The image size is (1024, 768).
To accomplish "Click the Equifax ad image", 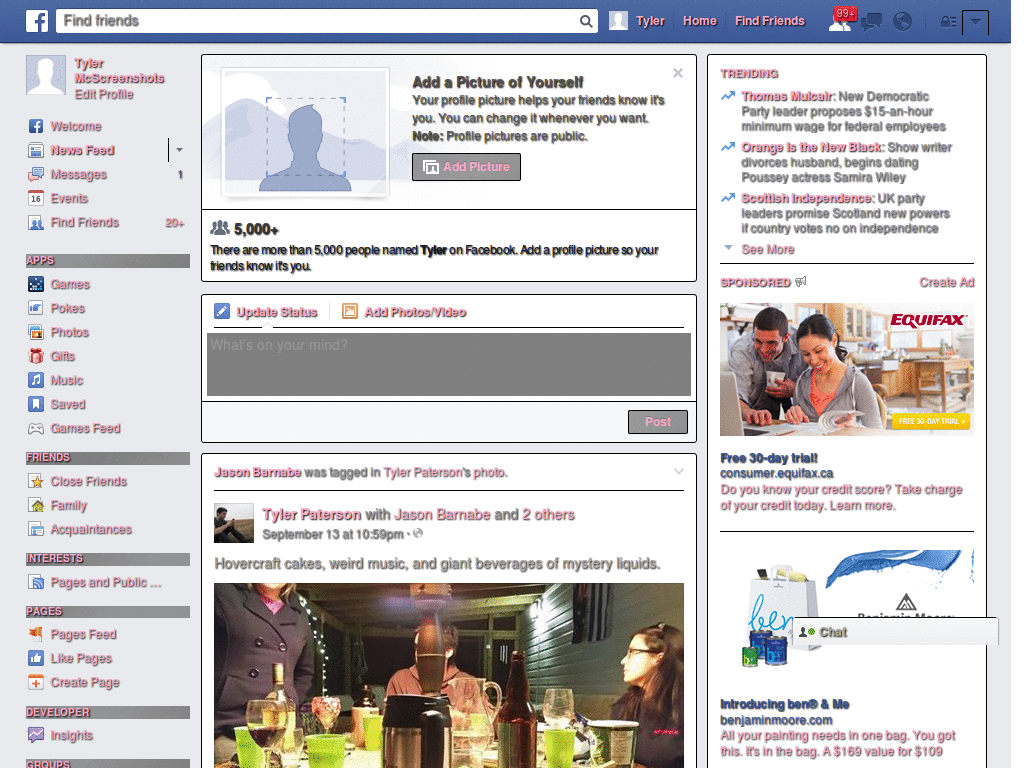I will click(x=846, y=370).
